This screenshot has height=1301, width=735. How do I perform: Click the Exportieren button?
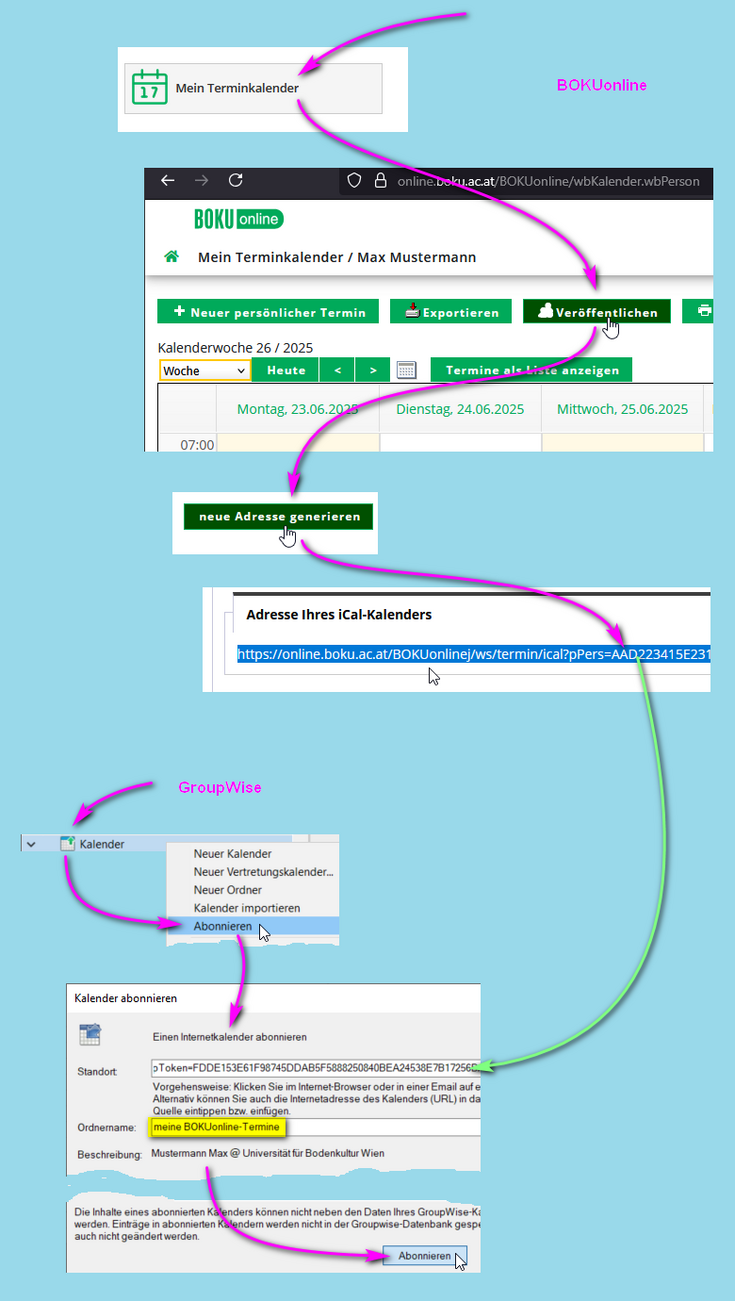point(451,312)
